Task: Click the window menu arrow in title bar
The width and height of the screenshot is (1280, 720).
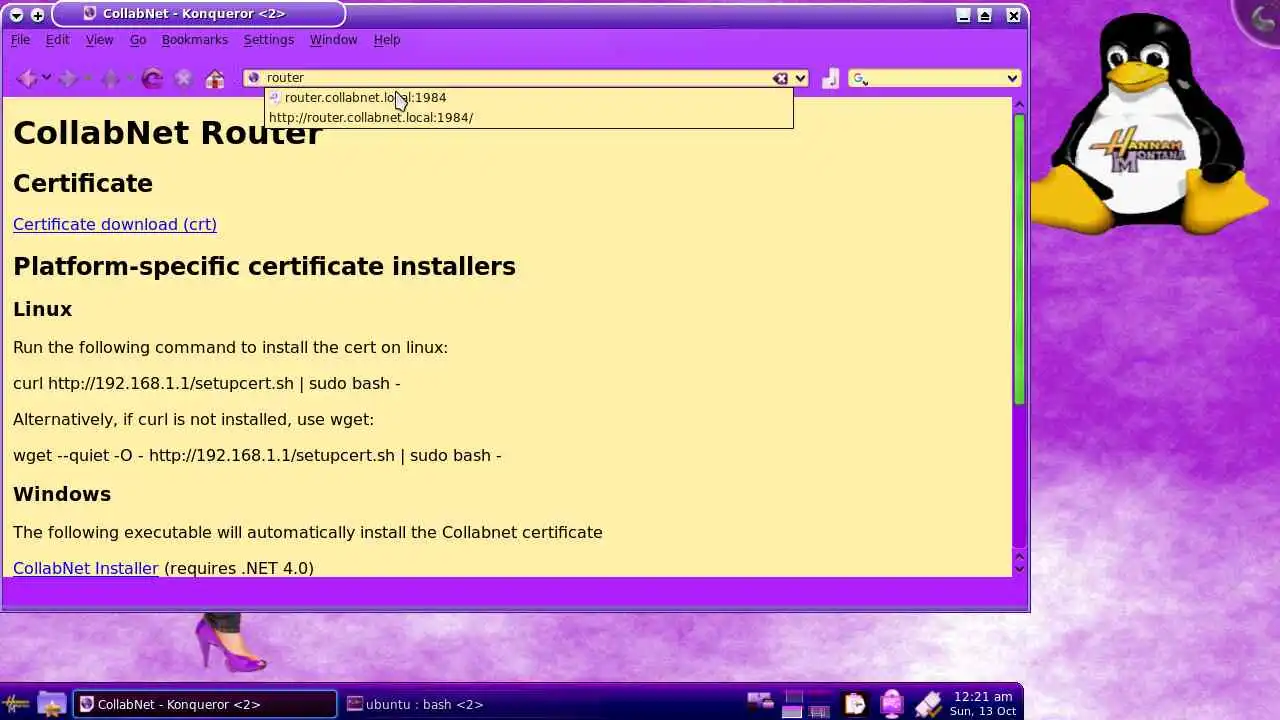Action: [16, 15]
